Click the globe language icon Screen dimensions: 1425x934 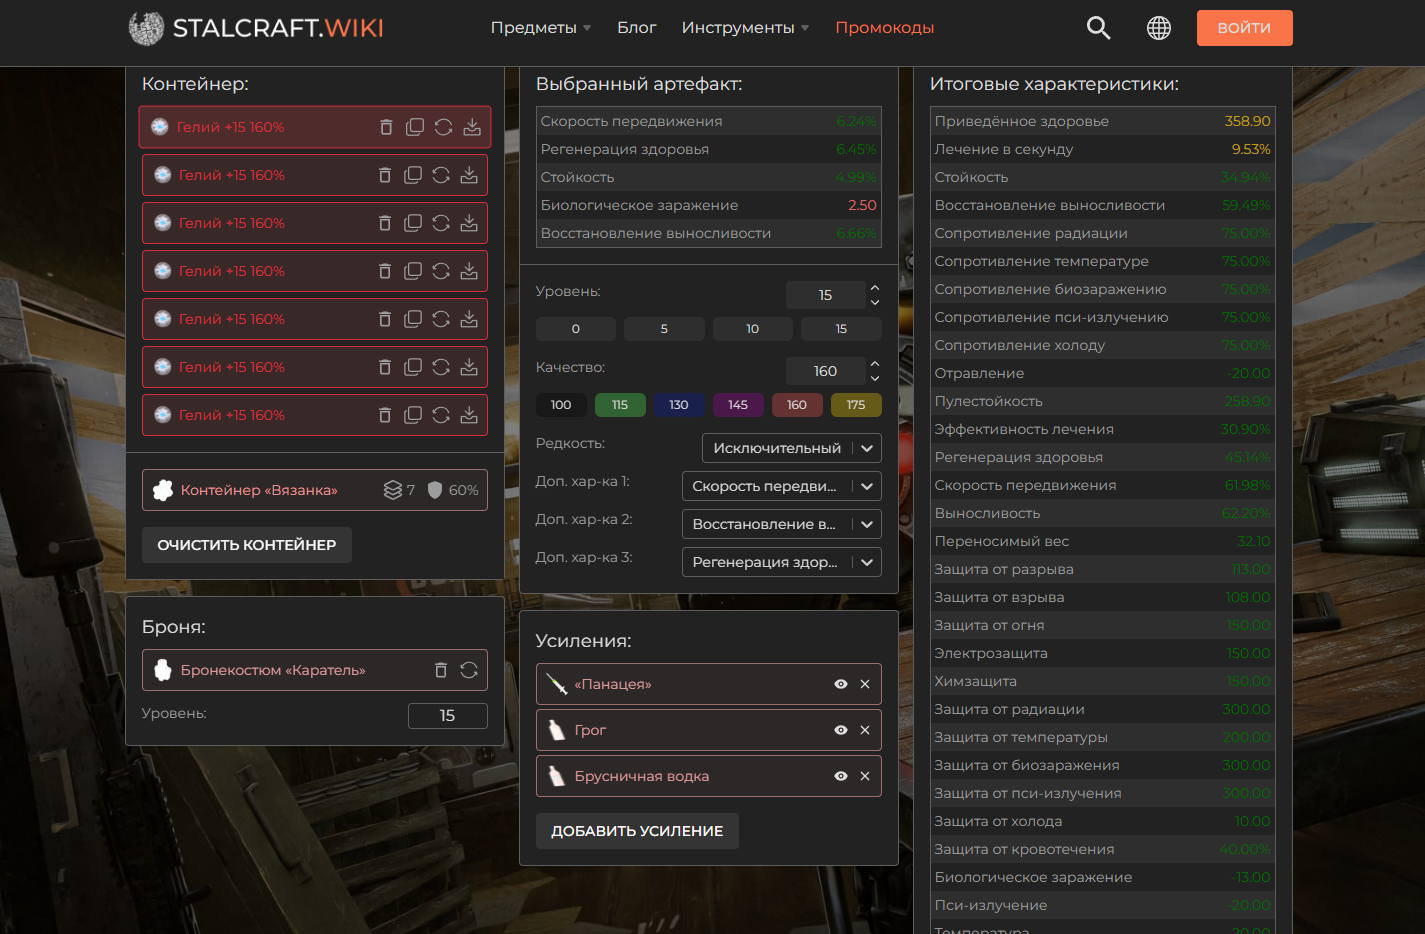click(1158, 28)
